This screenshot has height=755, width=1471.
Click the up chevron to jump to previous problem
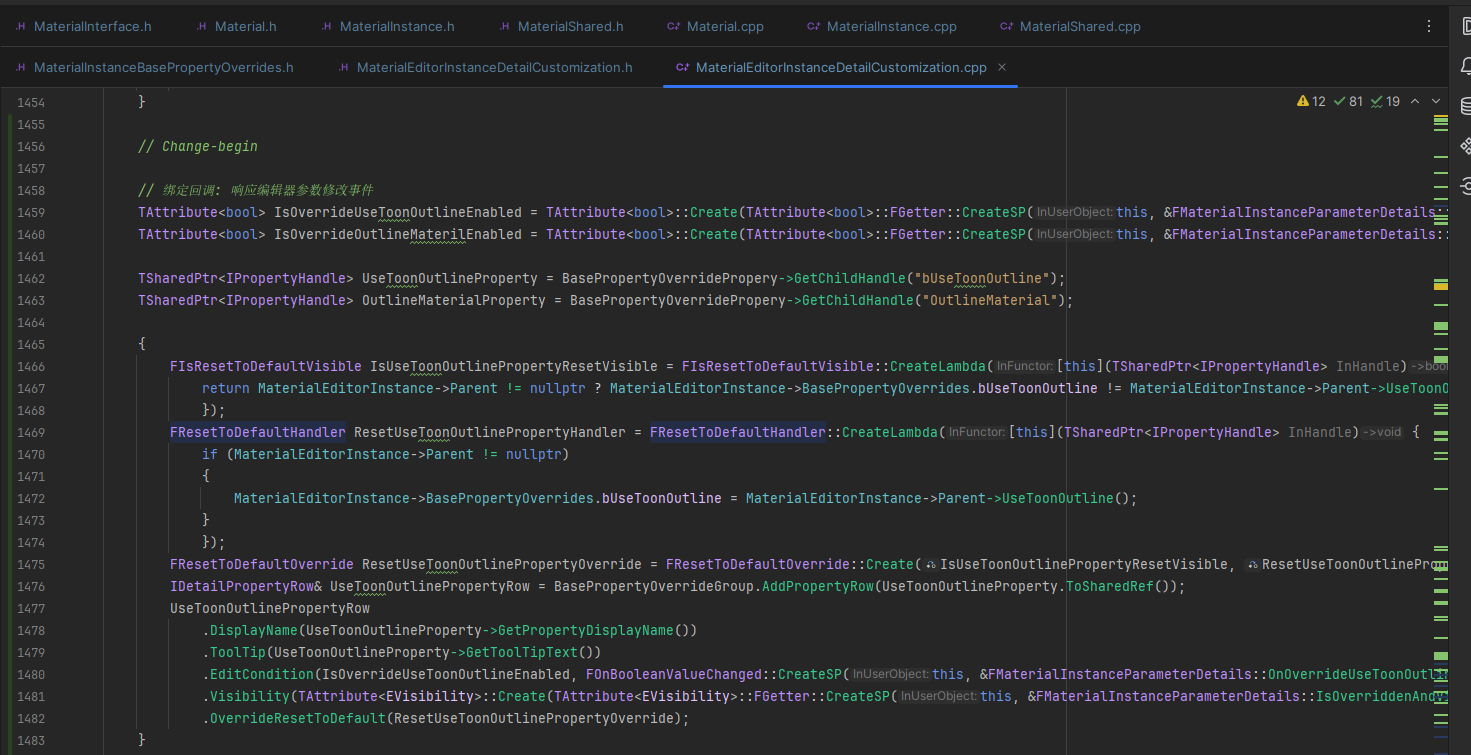pos(1415,100)
